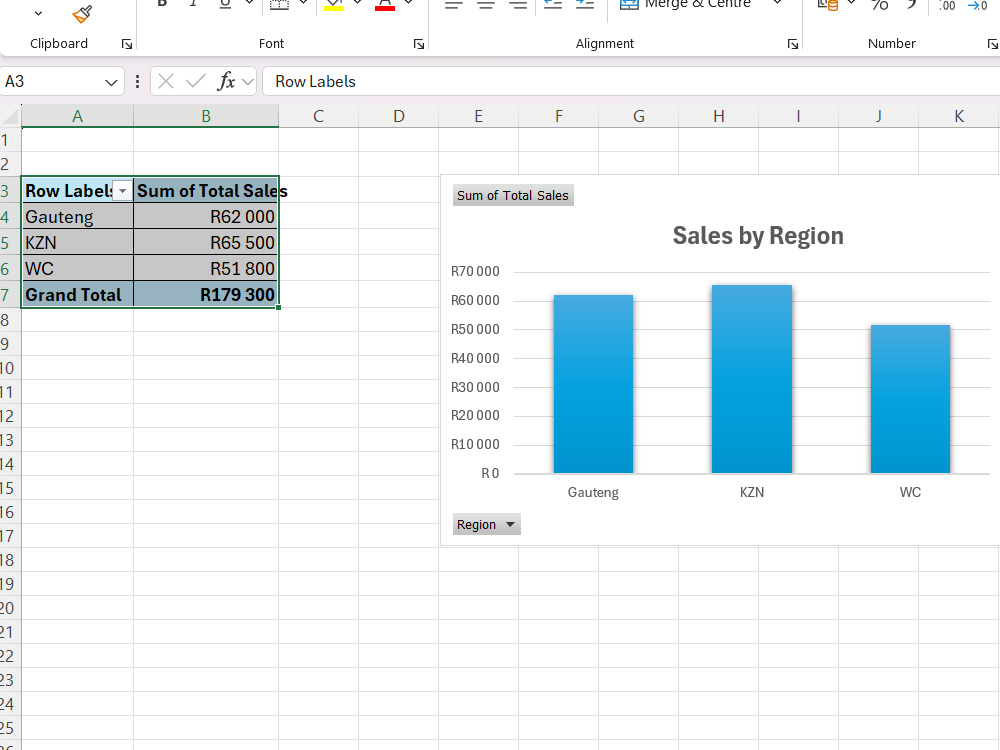Expand the Paste options dropdown arrow
This screenshot has width=1000, height=750.
(x=38, y=13)
